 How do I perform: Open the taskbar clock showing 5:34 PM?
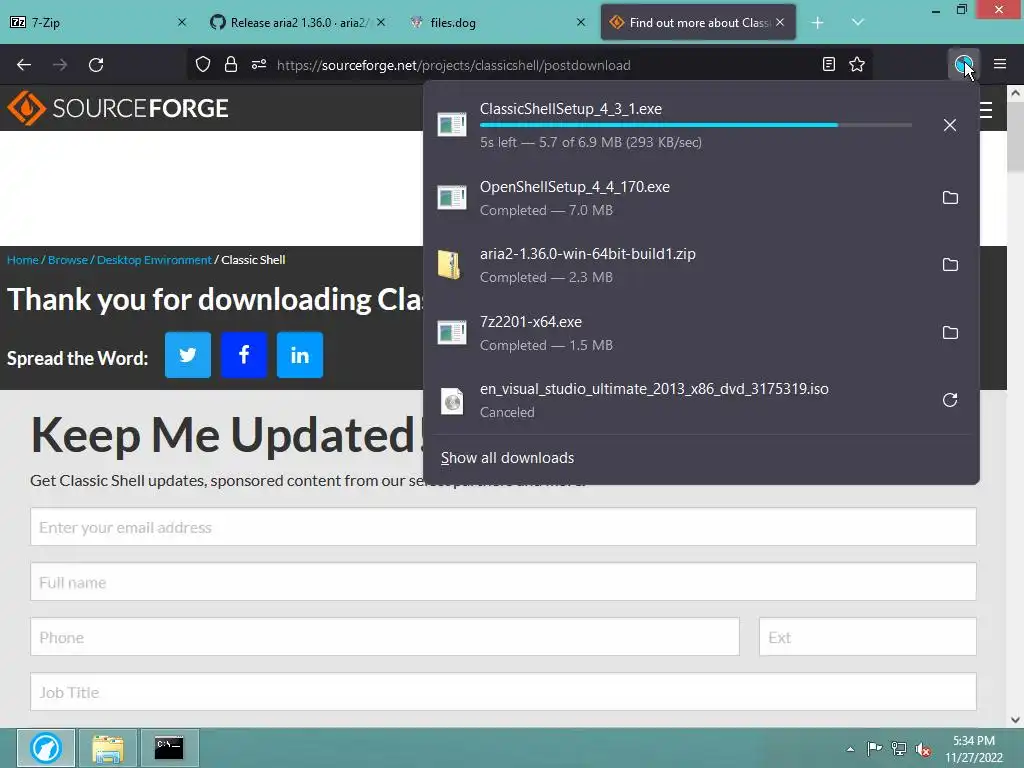pos(974,749)
